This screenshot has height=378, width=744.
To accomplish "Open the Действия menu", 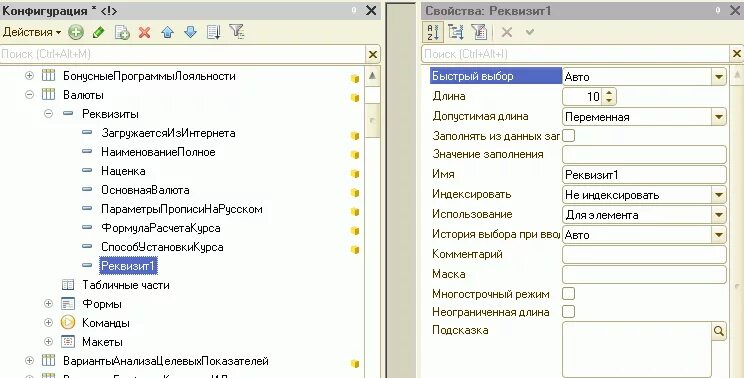I will point(32,32).
